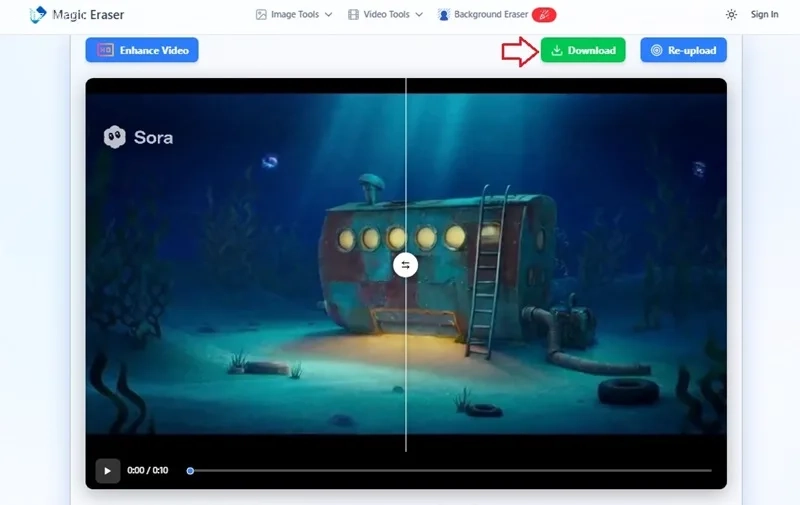Click the green Download button
The image size is (800, 505).
pos(583,50)
